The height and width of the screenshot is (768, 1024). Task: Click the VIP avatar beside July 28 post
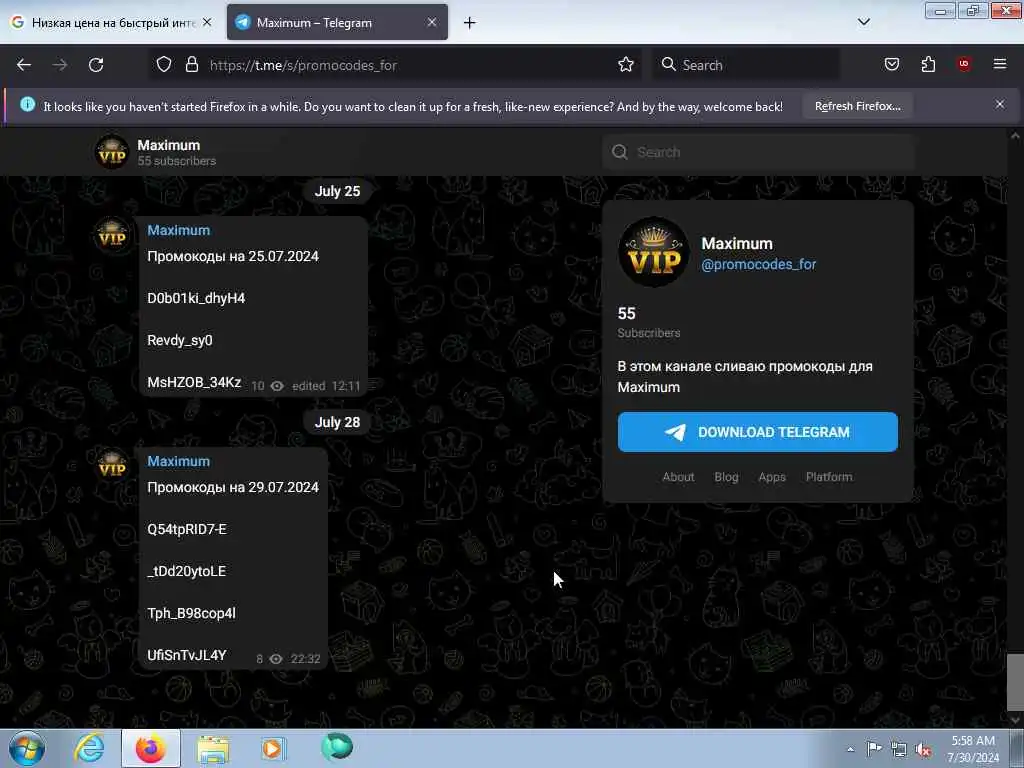pos(112,466)
